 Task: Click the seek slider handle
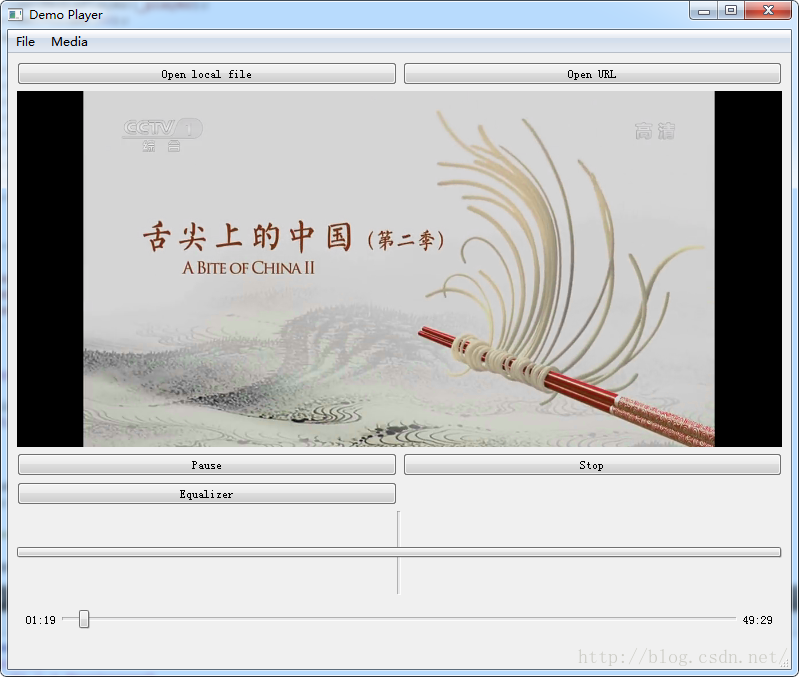click(x=84, y=619)
